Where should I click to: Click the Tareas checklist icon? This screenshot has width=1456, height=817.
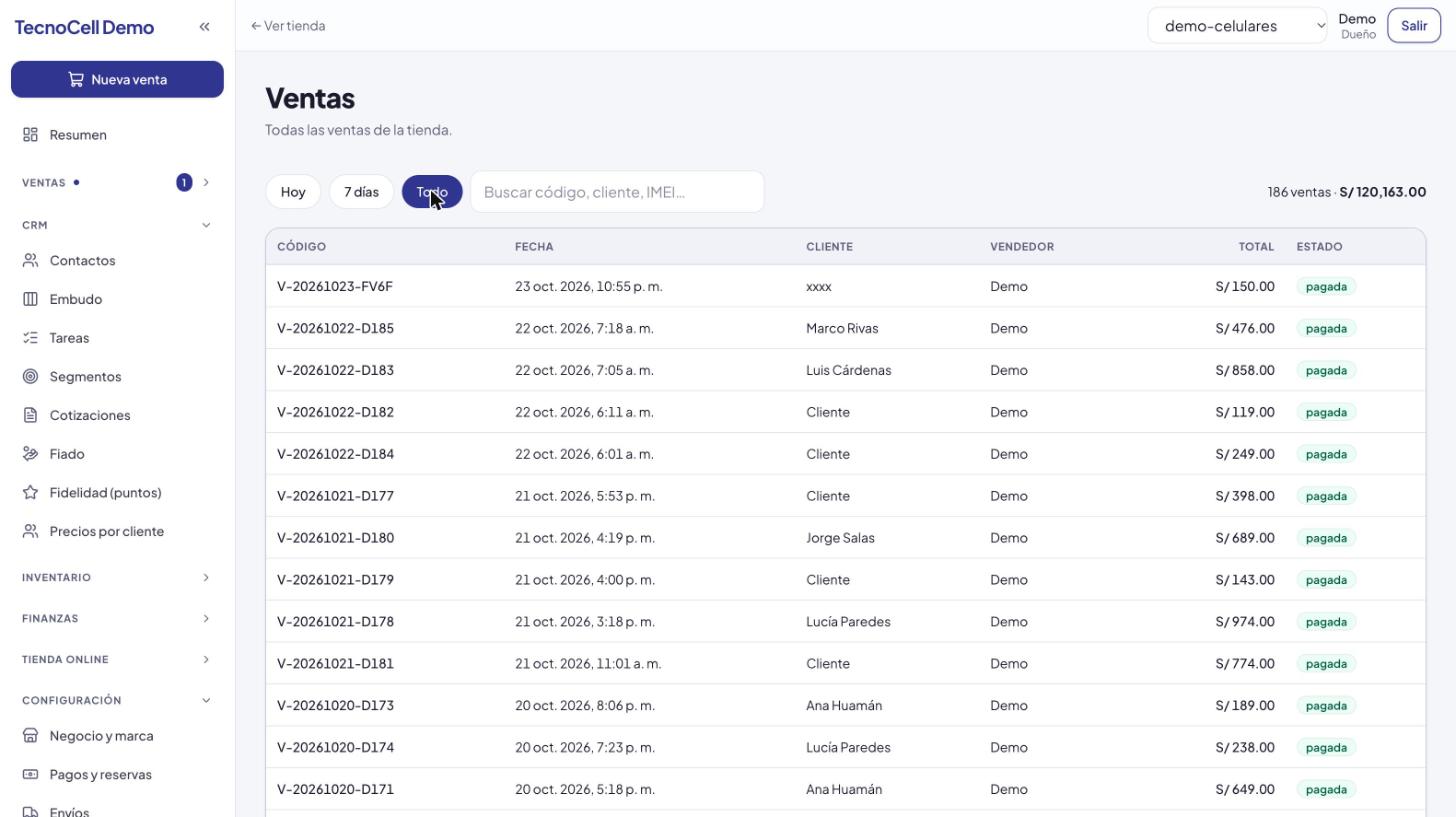(x=30, y=338)
